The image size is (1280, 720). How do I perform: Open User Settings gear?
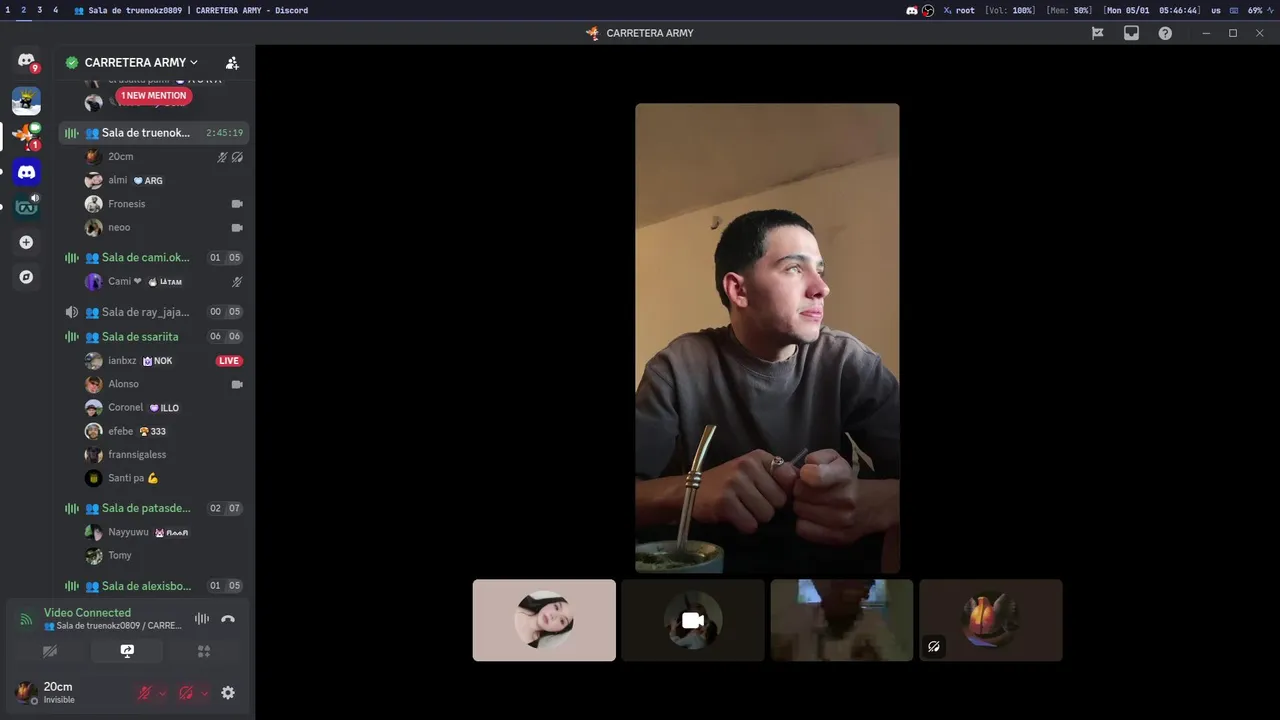(228, 693)
